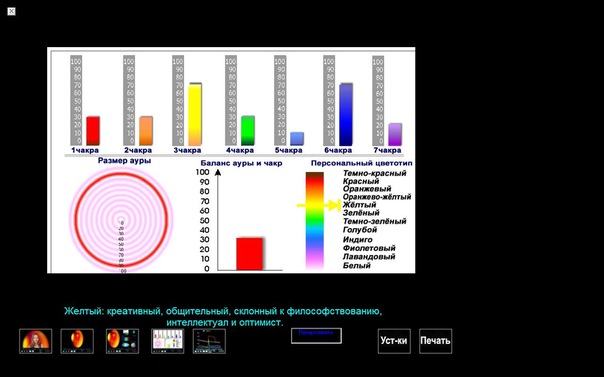This screenshot has width=604, height=377.
Task: Open the body and chakra details thumbnail
Action: (122, 341)
